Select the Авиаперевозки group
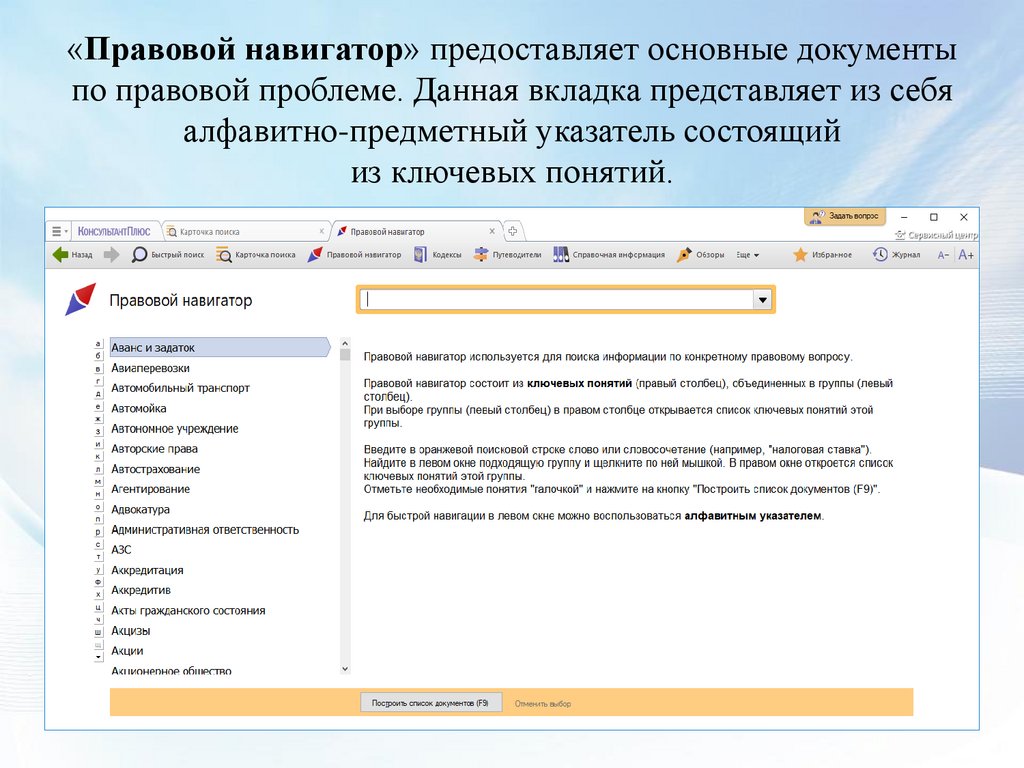The height and width of the screenshot is (768, 1024). [150, 368]
